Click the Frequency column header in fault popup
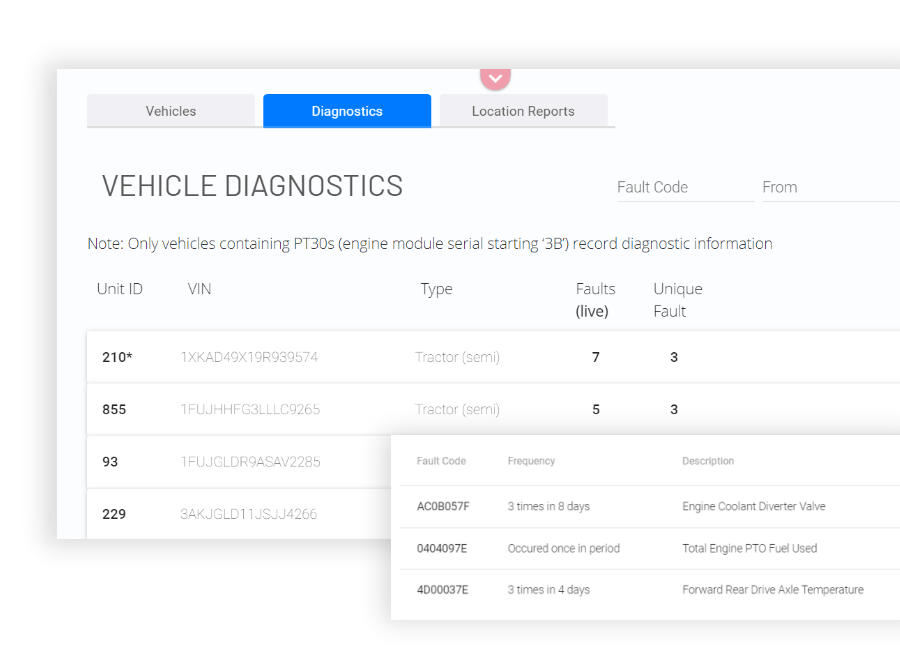This screenshot has height=650, width=900. click(531, 461)
